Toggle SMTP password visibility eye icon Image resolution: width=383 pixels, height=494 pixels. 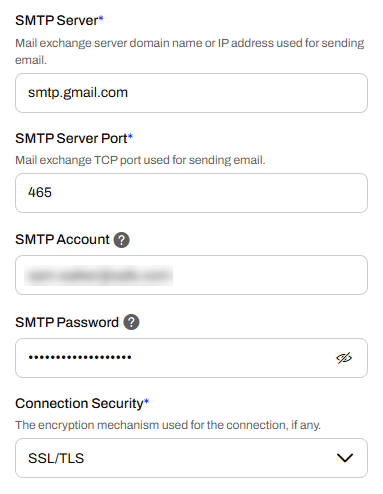click(344, 358)
